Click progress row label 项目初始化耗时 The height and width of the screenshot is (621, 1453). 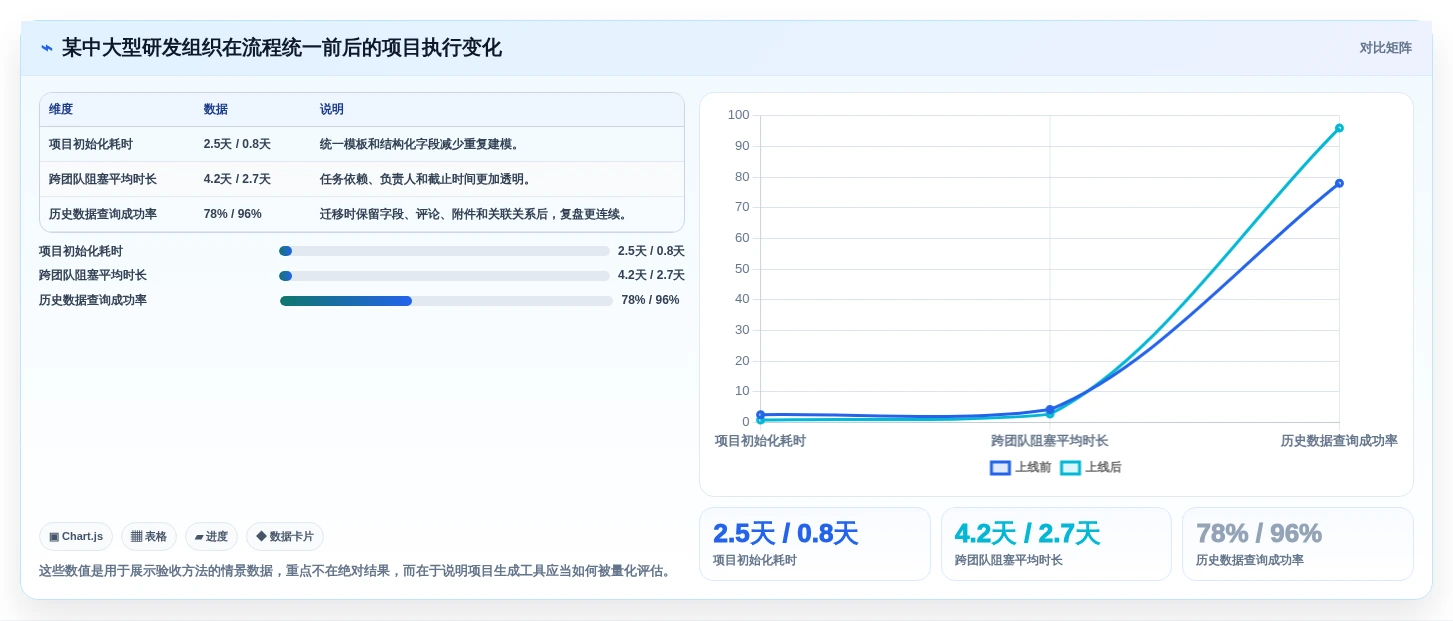(x=81, y=251)
